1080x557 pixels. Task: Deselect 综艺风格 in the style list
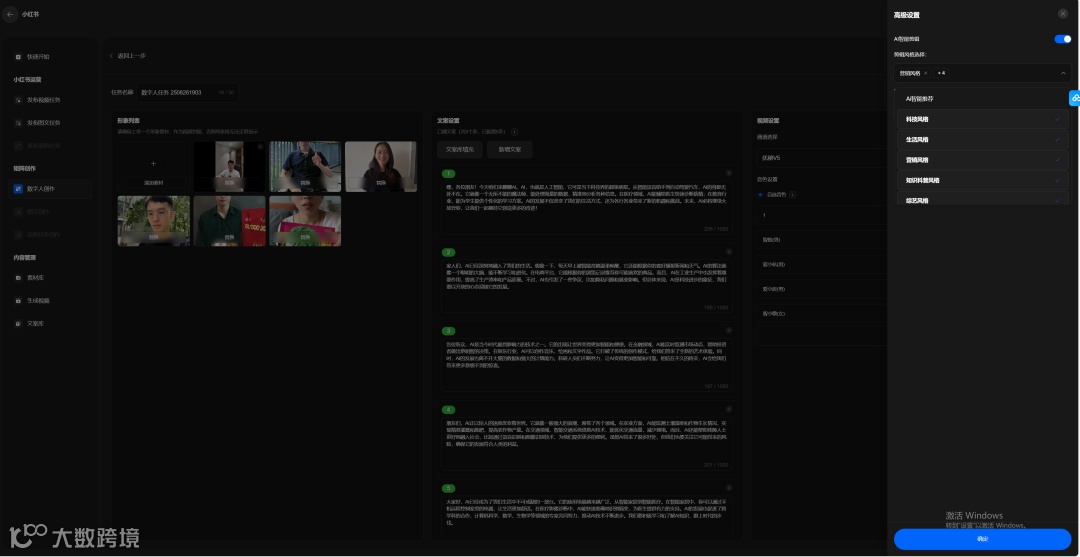coord(982,199)
